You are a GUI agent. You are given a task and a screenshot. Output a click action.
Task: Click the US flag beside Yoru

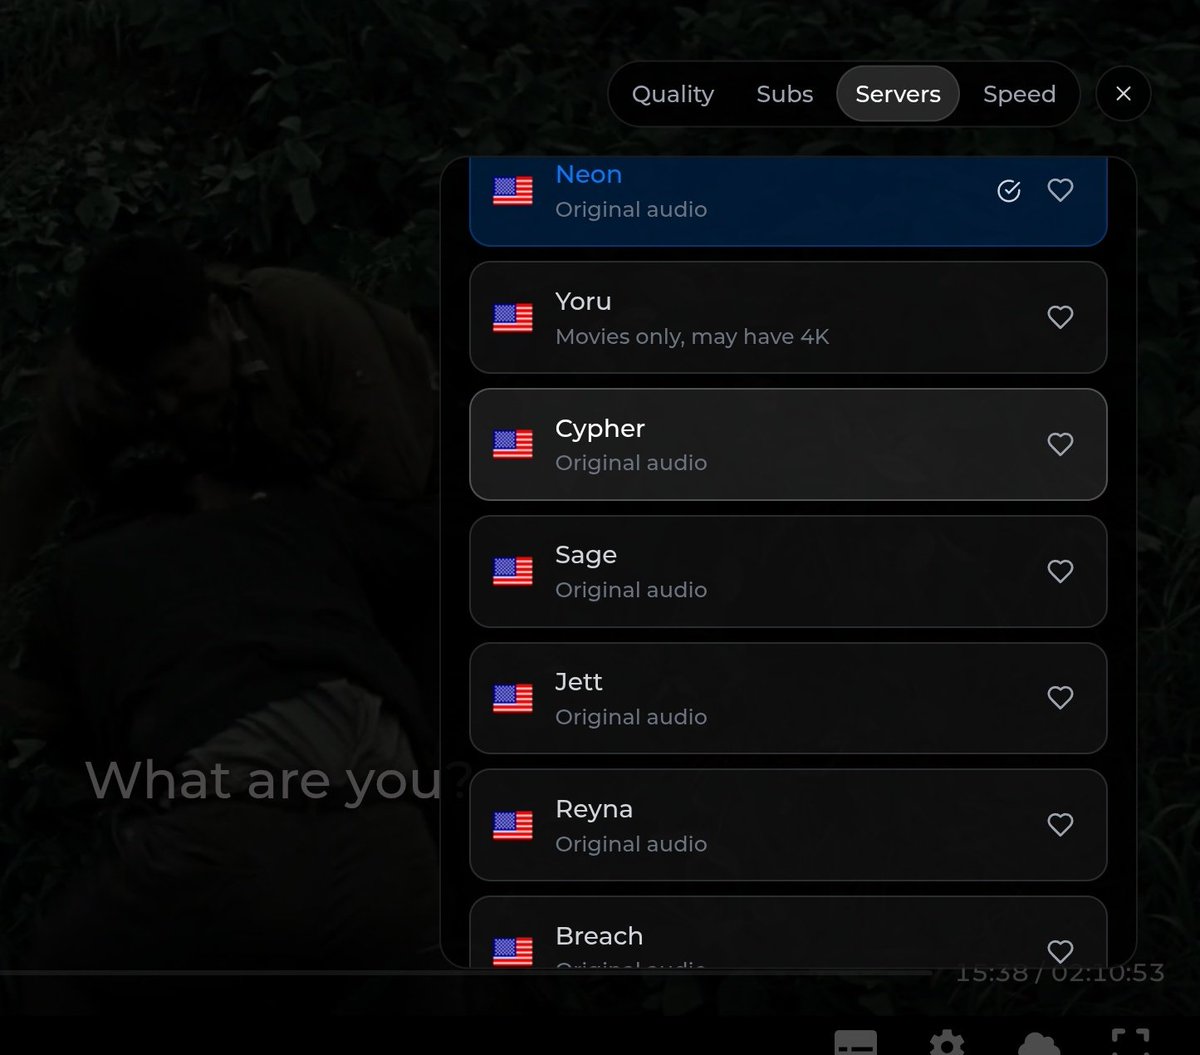(x=513, y=318)
